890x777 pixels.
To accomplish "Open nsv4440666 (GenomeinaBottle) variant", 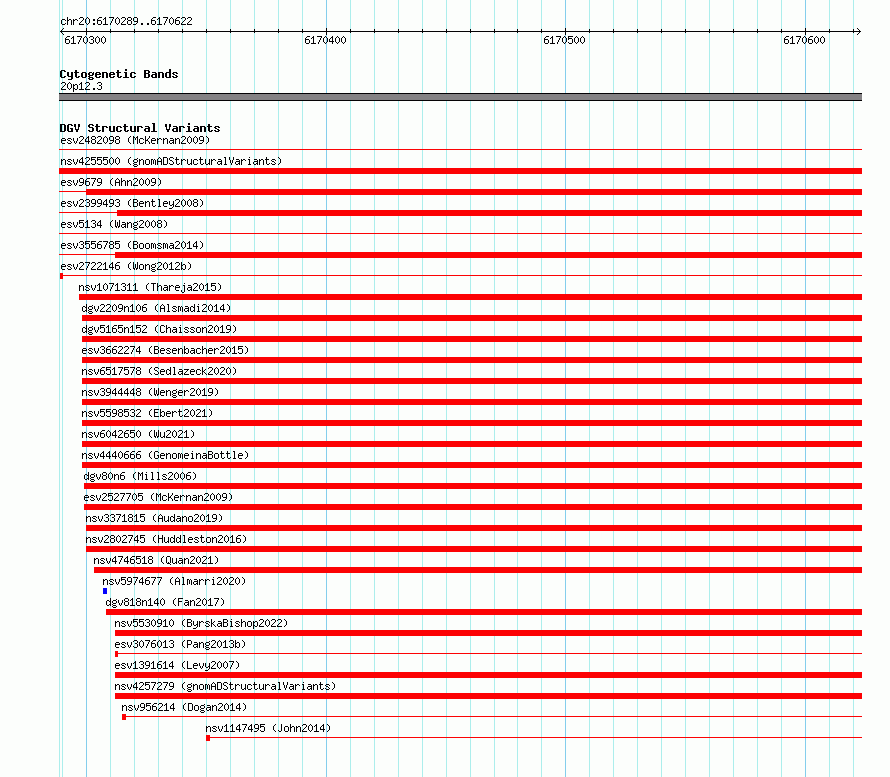I will (x=165, y=455).
